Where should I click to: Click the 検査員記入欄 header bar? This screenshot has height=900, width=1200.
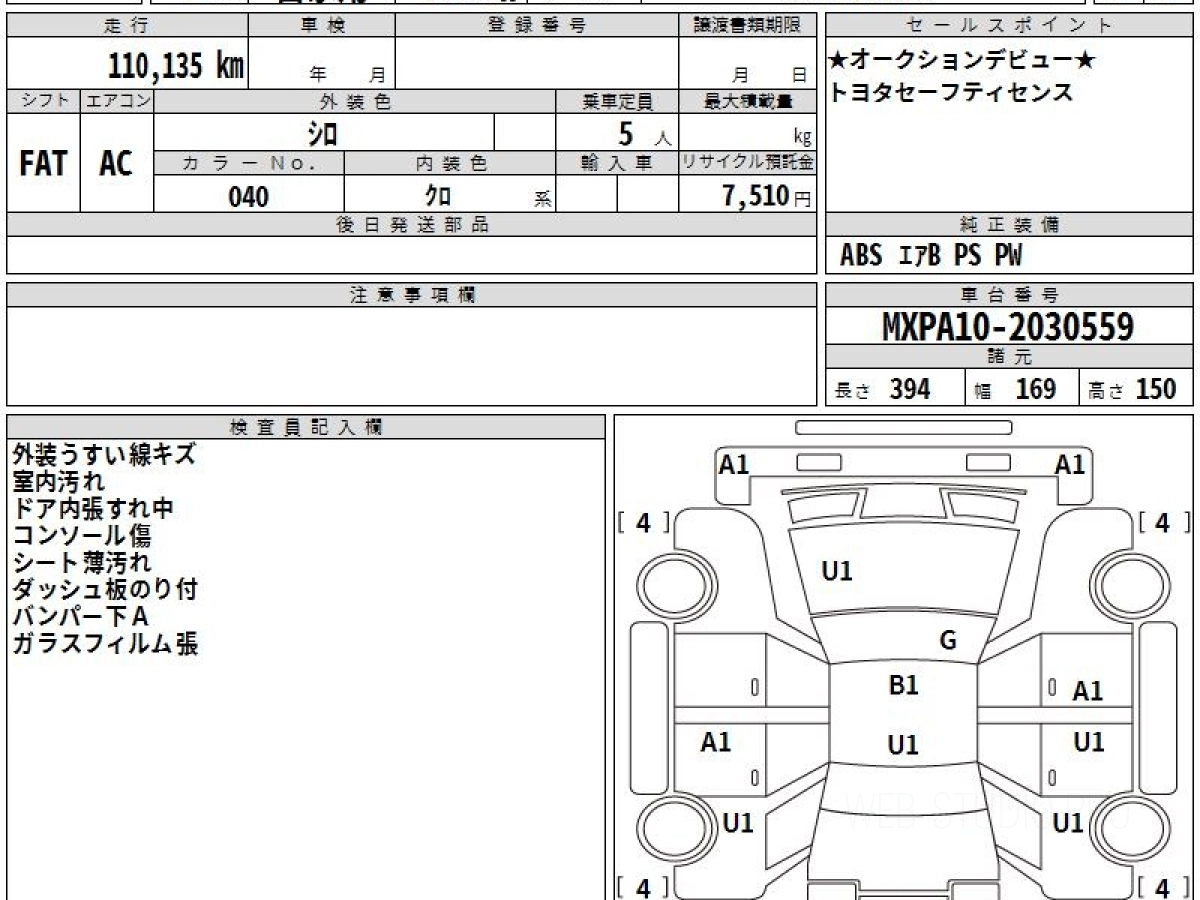[306, 427]
